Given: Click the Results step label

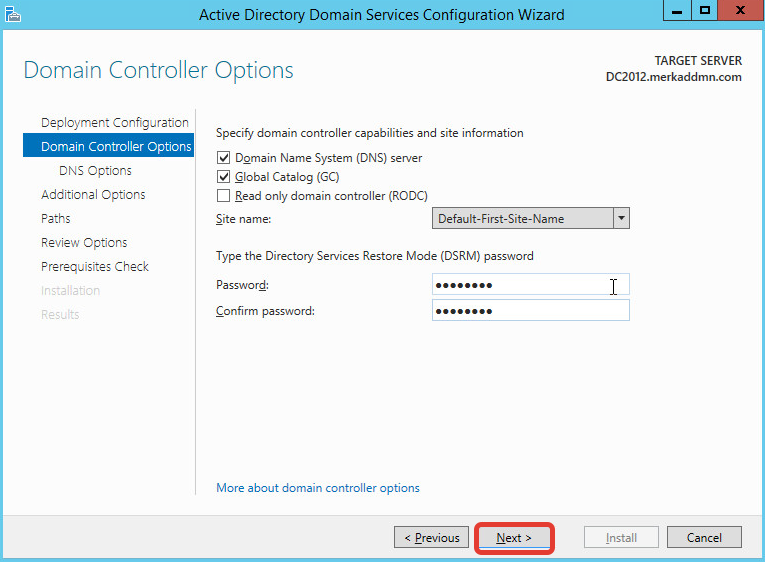Looking at the screenshot, I should point(60,315).
